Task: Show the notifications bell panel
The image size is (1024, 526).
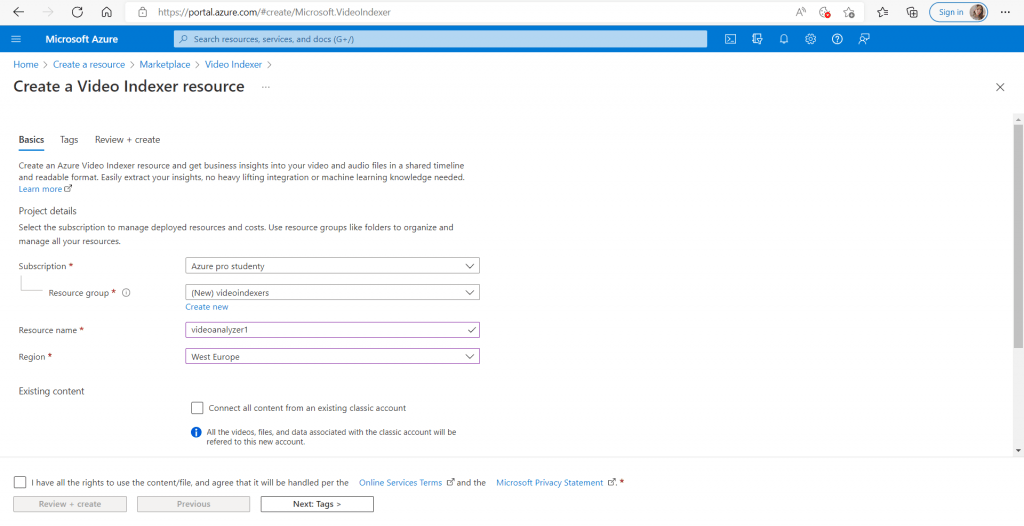Action: [x=784, y=39]
